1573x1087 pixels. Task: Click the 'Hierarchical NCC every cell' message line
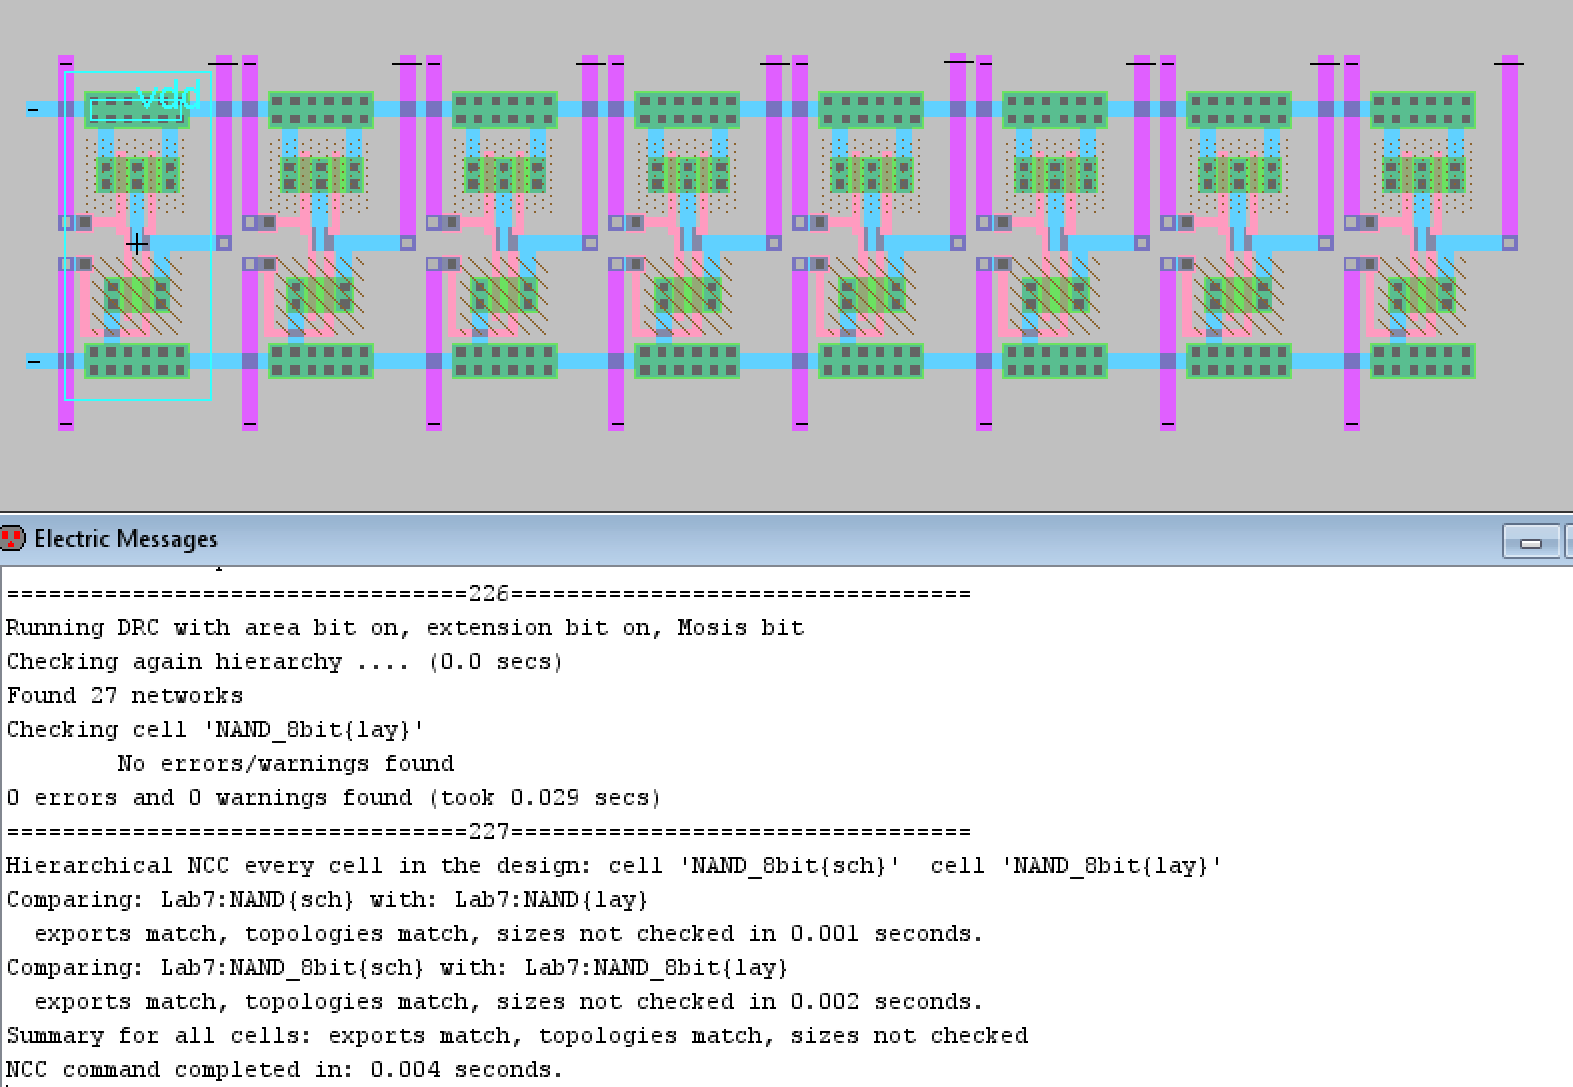coord(613,865)
